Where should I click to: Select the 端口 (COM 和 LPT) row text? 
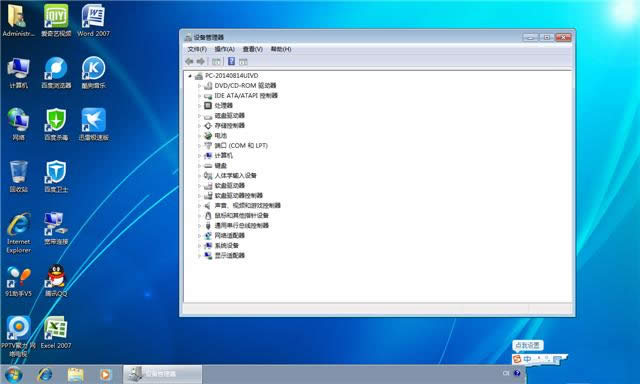[241, 146]
